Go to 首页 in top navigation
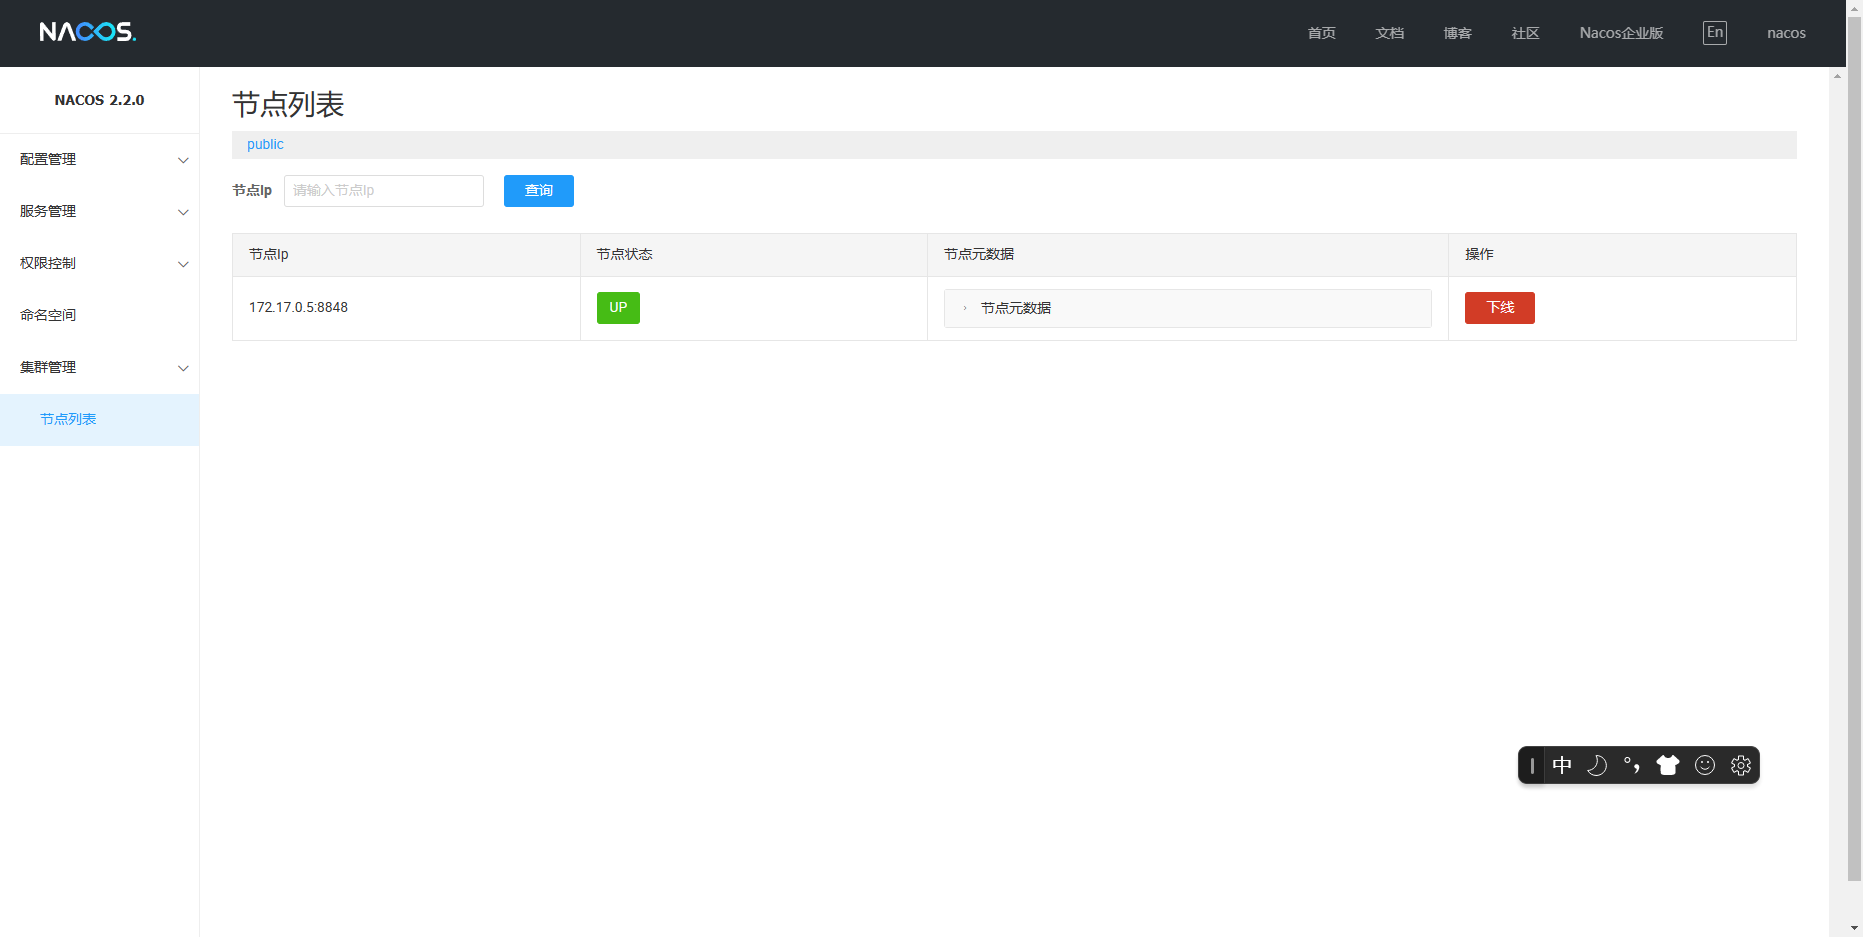Screen dimensions: 1863x937 click(1322, 33)
